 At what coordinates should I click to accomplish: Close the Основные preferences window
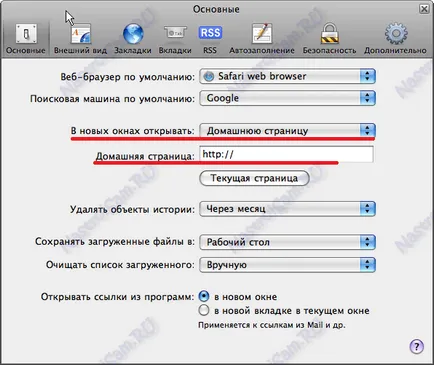pos(424,9)
